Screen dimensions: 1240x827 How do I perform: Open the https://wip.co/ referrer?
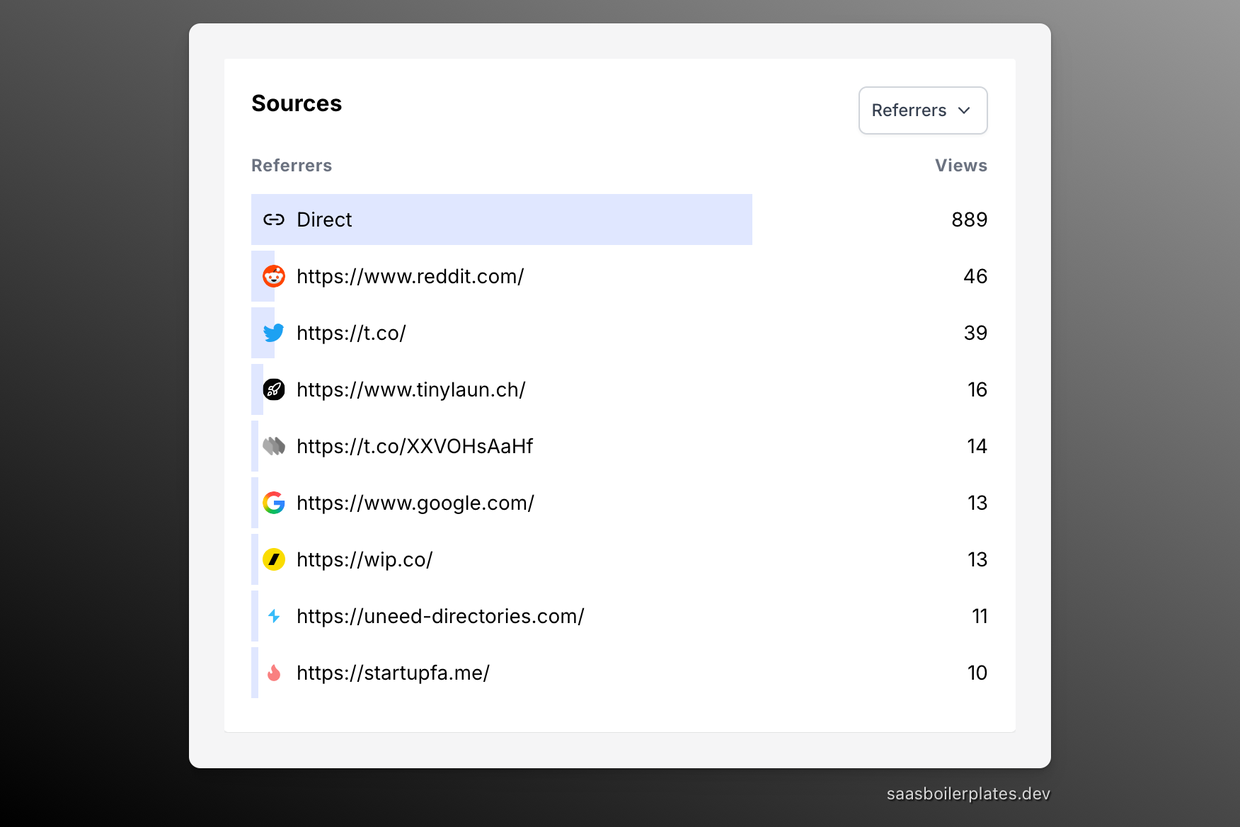(x=365, y=560)
